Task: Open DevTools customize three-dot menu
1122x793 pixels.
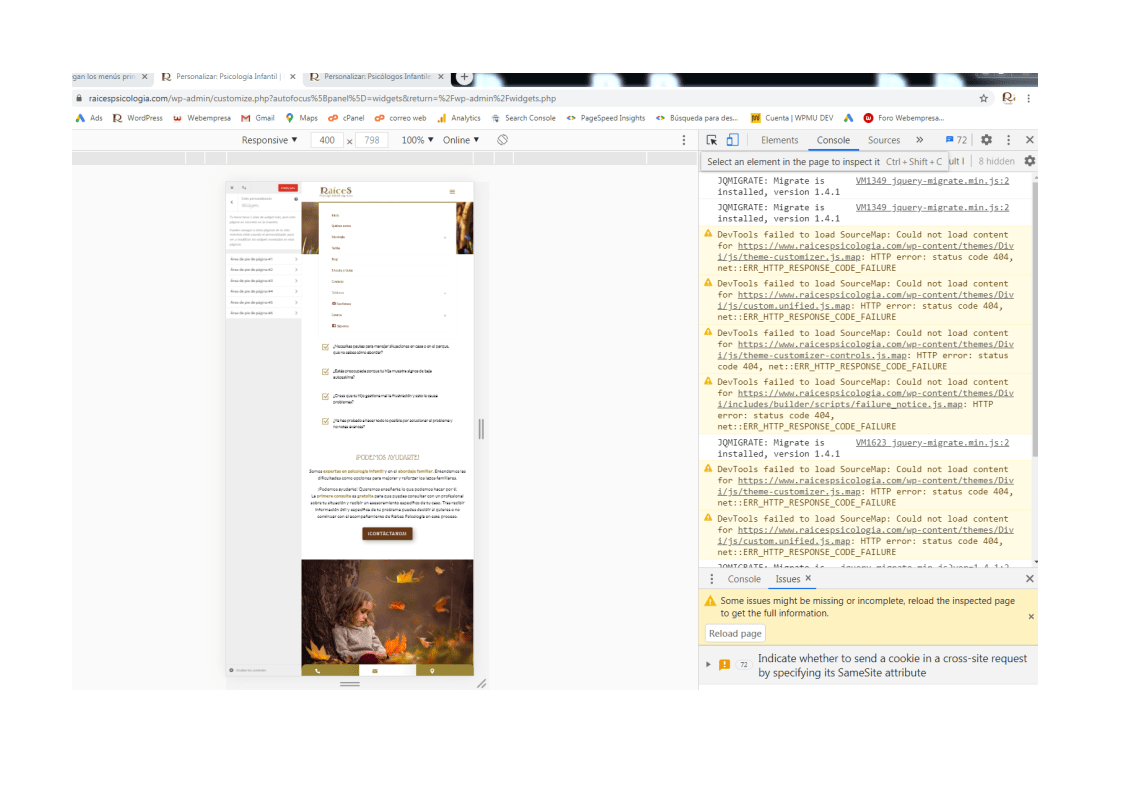Action: (1008, 140)
